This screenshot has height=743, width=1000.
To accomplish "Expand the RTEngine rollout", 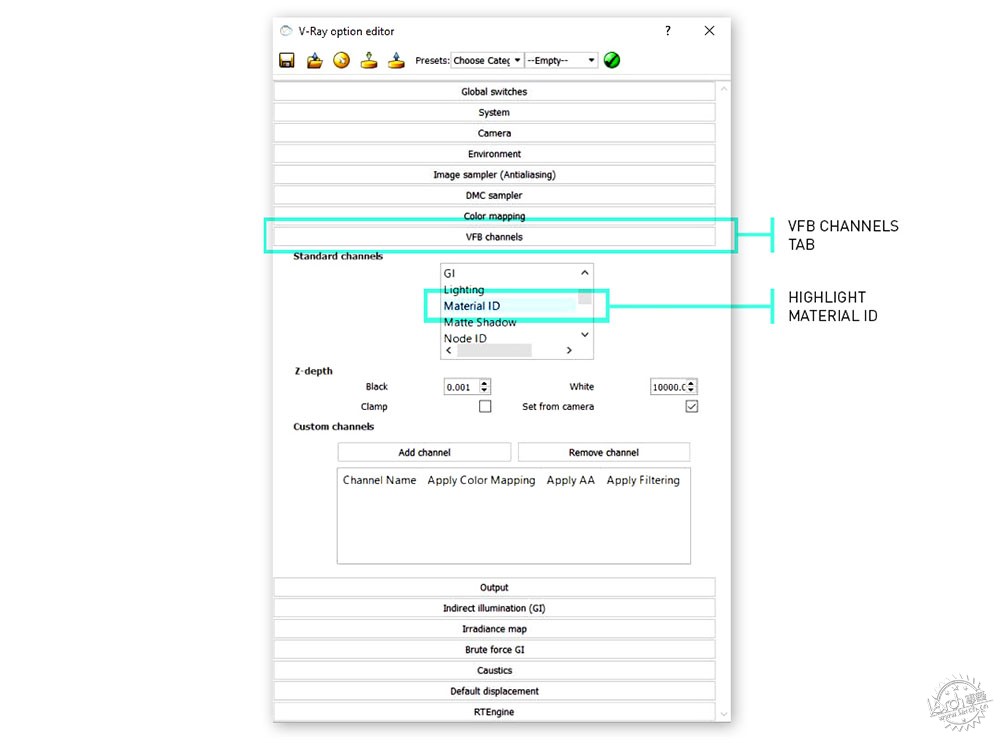I will [494, 712].
